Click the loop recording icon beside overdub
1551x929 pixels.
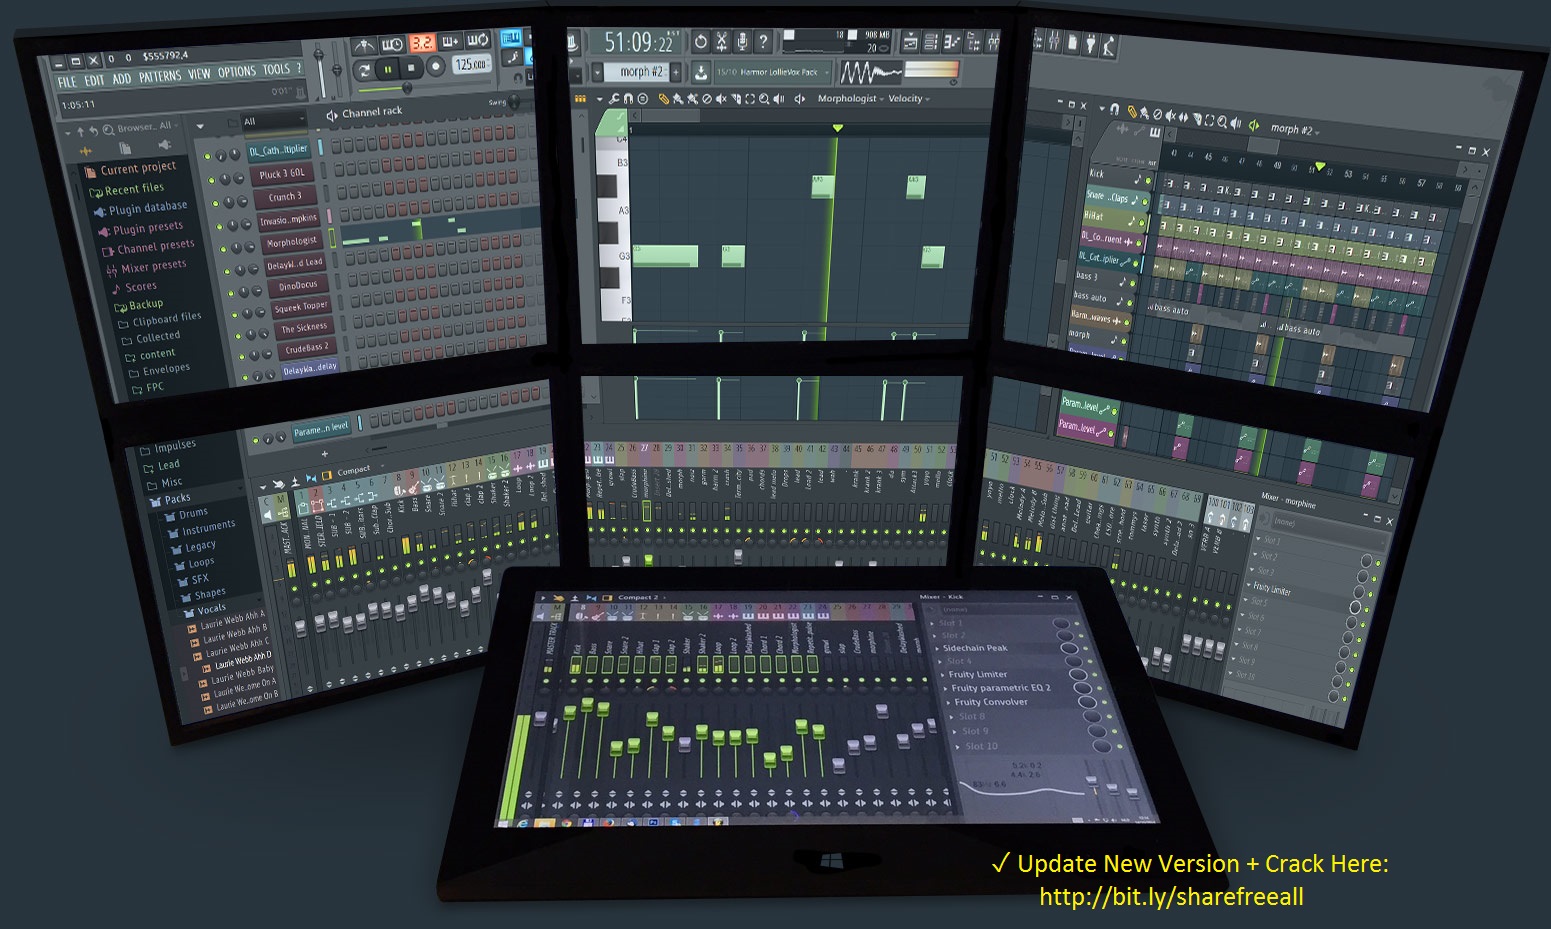tap(477, 40)
